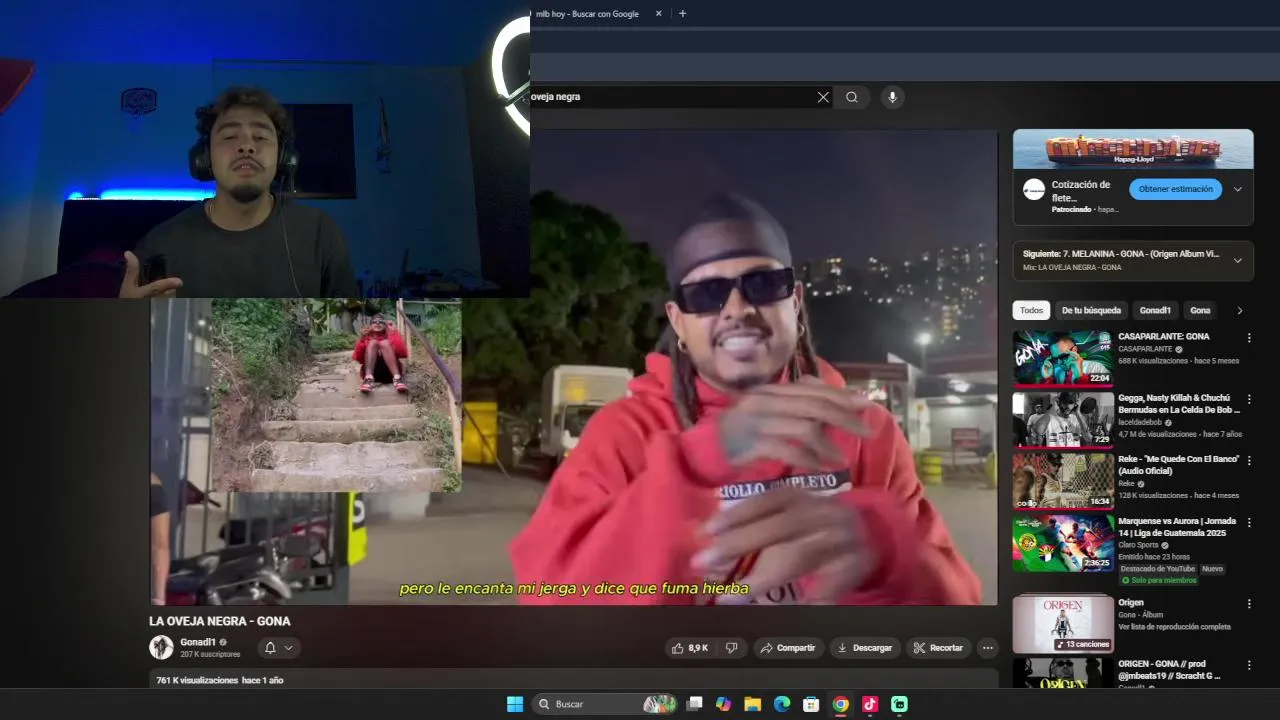Close the 'mlb hoy - Buscar con Google' tab
1280x720 pixels.
pos(658,14)
